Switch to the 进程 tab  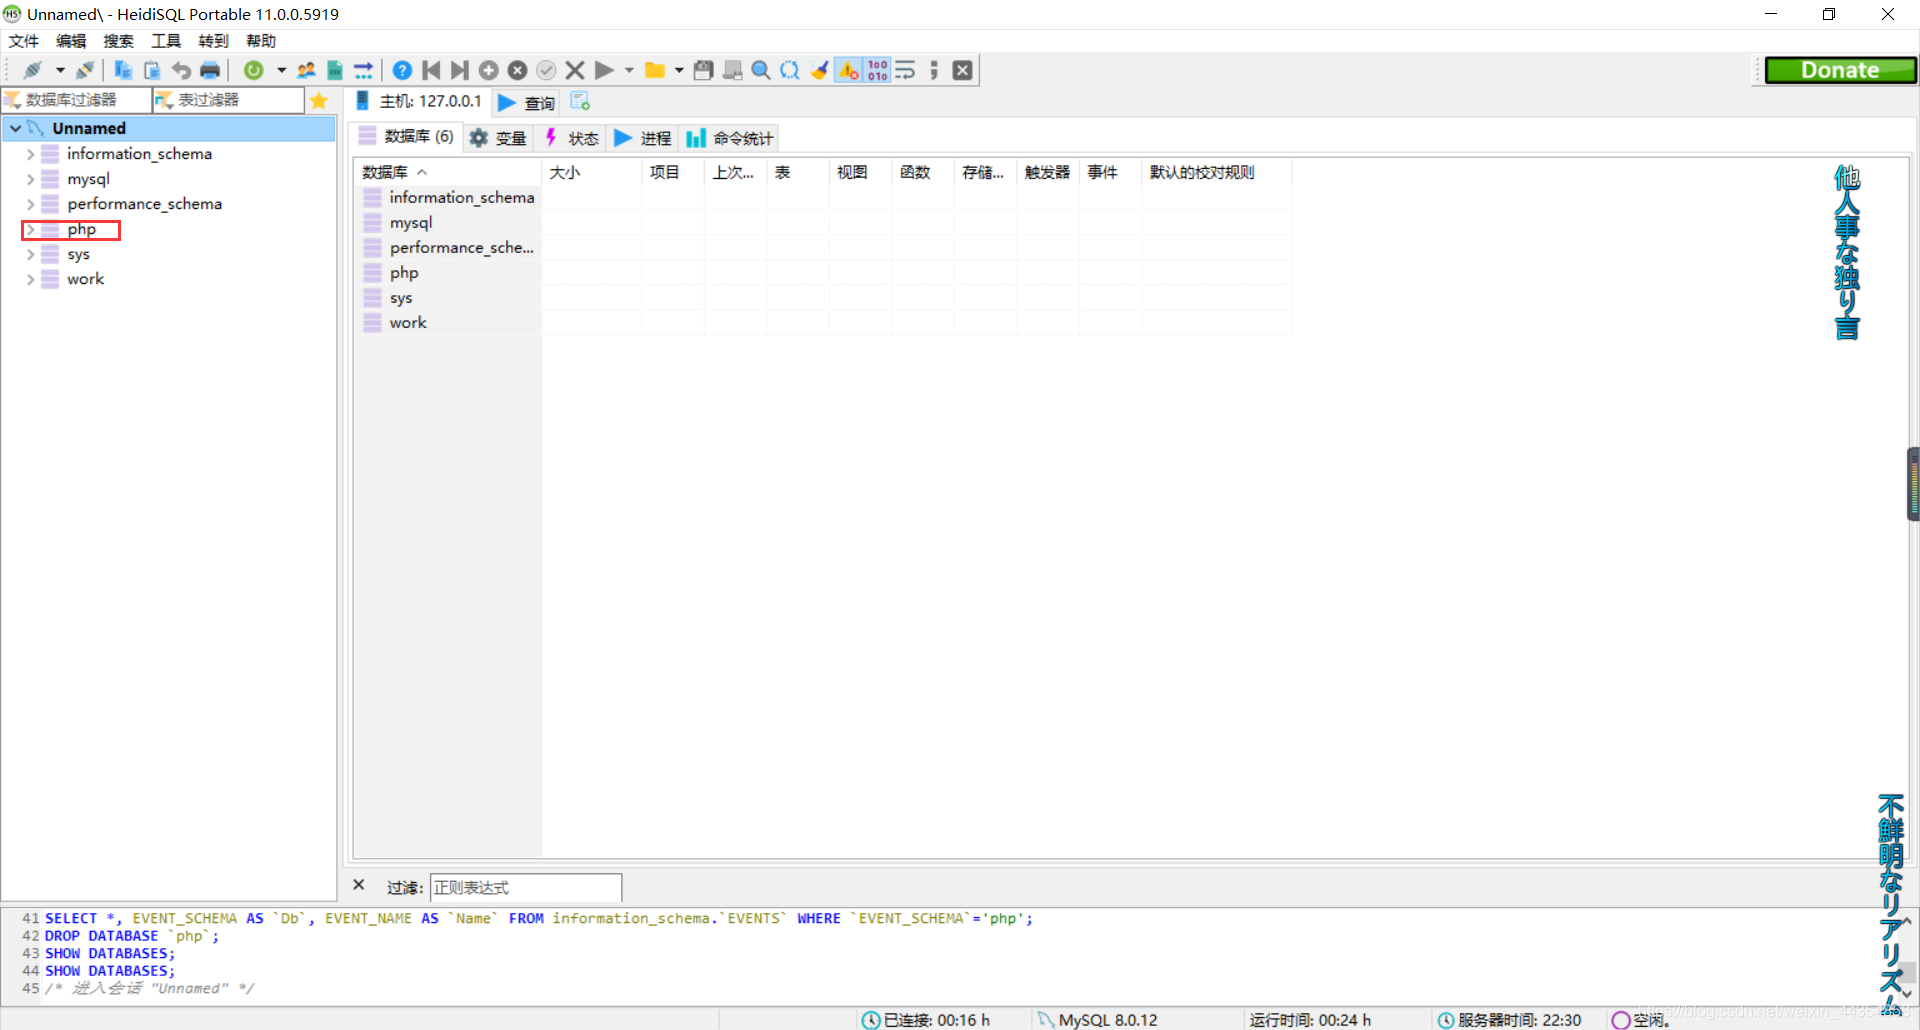643,138
